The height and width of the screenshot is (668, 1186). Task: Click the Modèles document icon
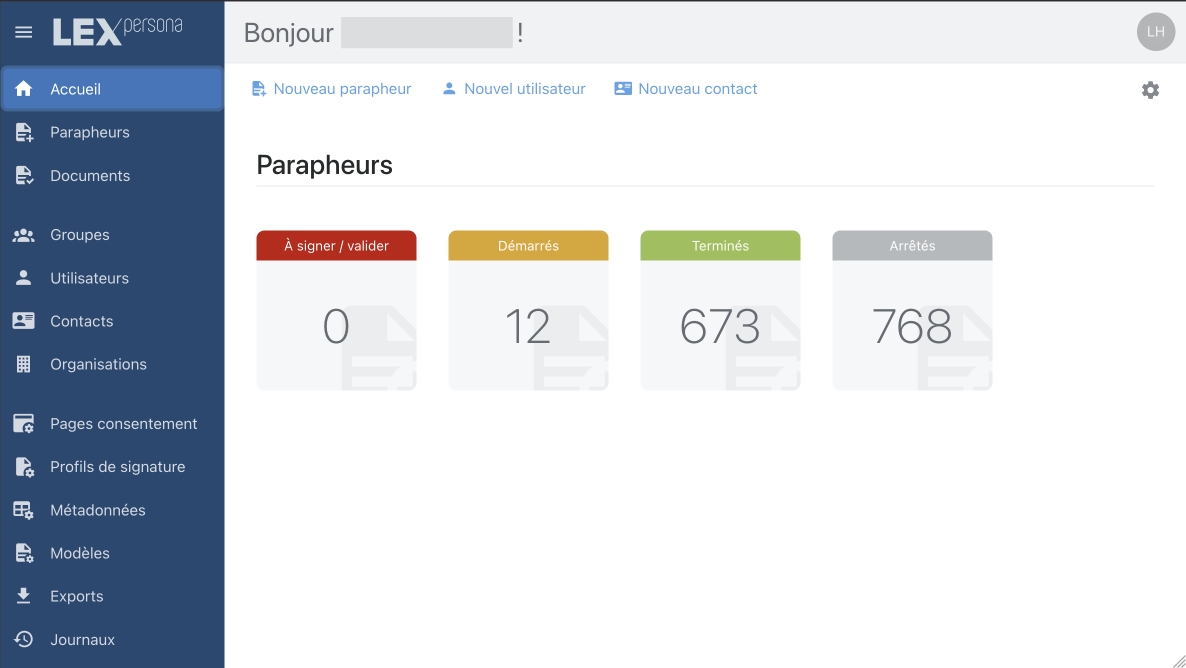click(x=24, y=553)
